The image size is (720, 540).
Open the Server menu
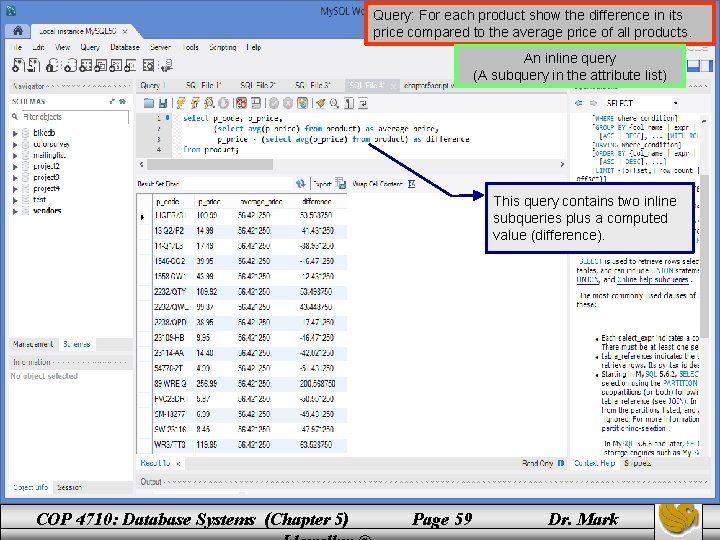[160, 47]
